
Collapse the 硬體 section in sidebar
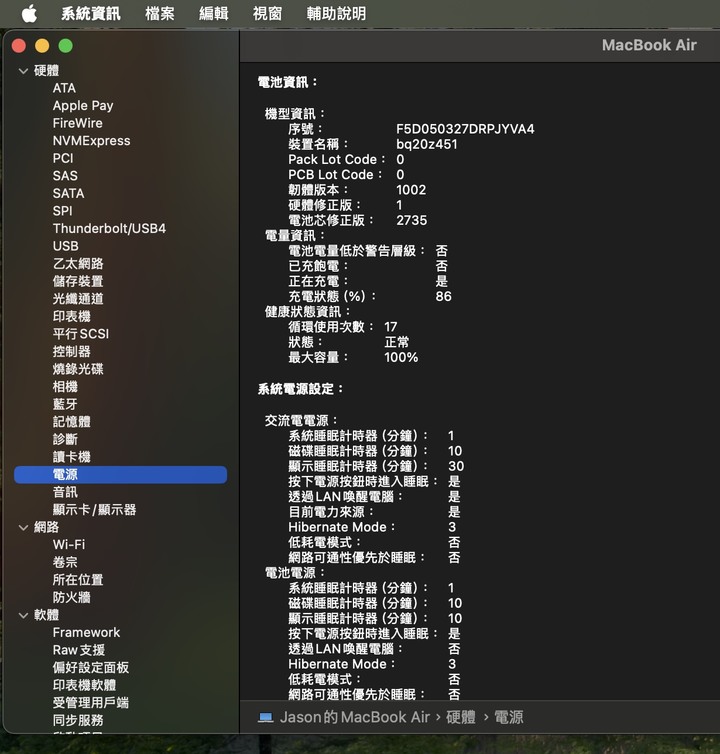[23, 71]
